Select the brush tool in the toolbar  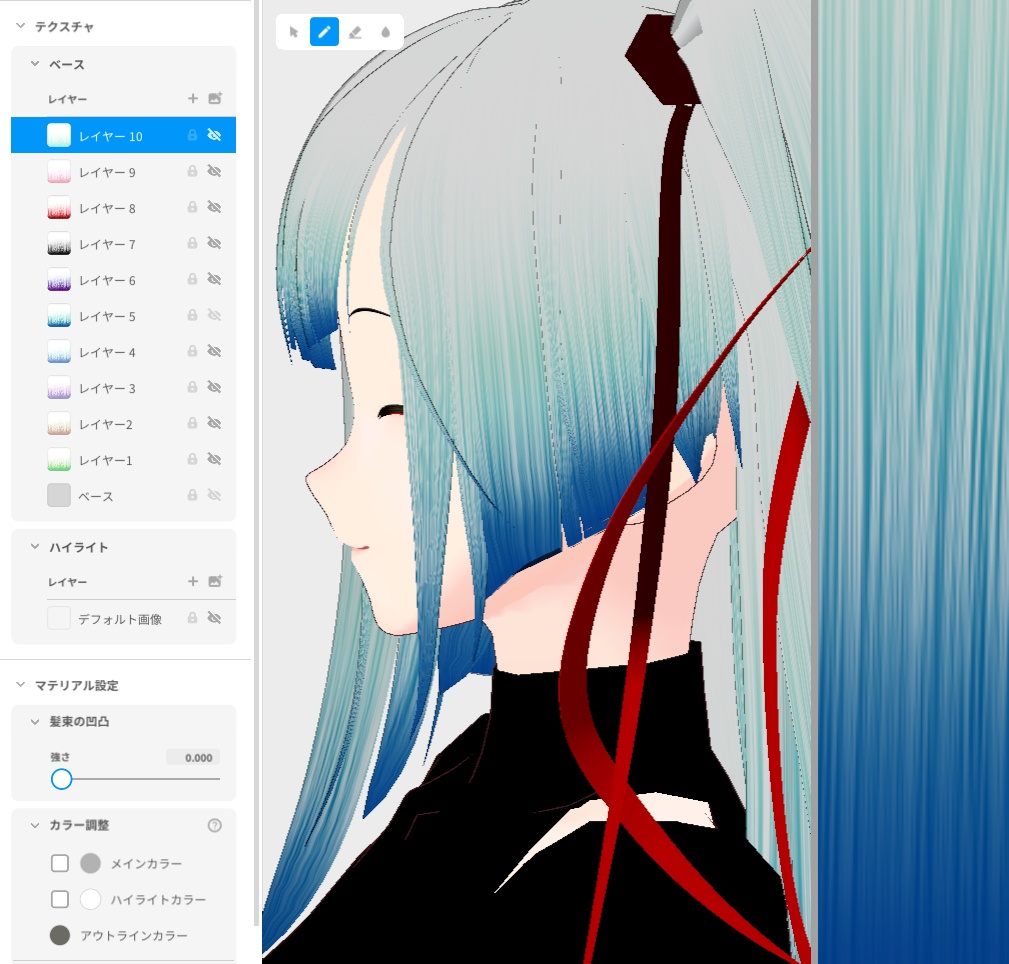324,32
